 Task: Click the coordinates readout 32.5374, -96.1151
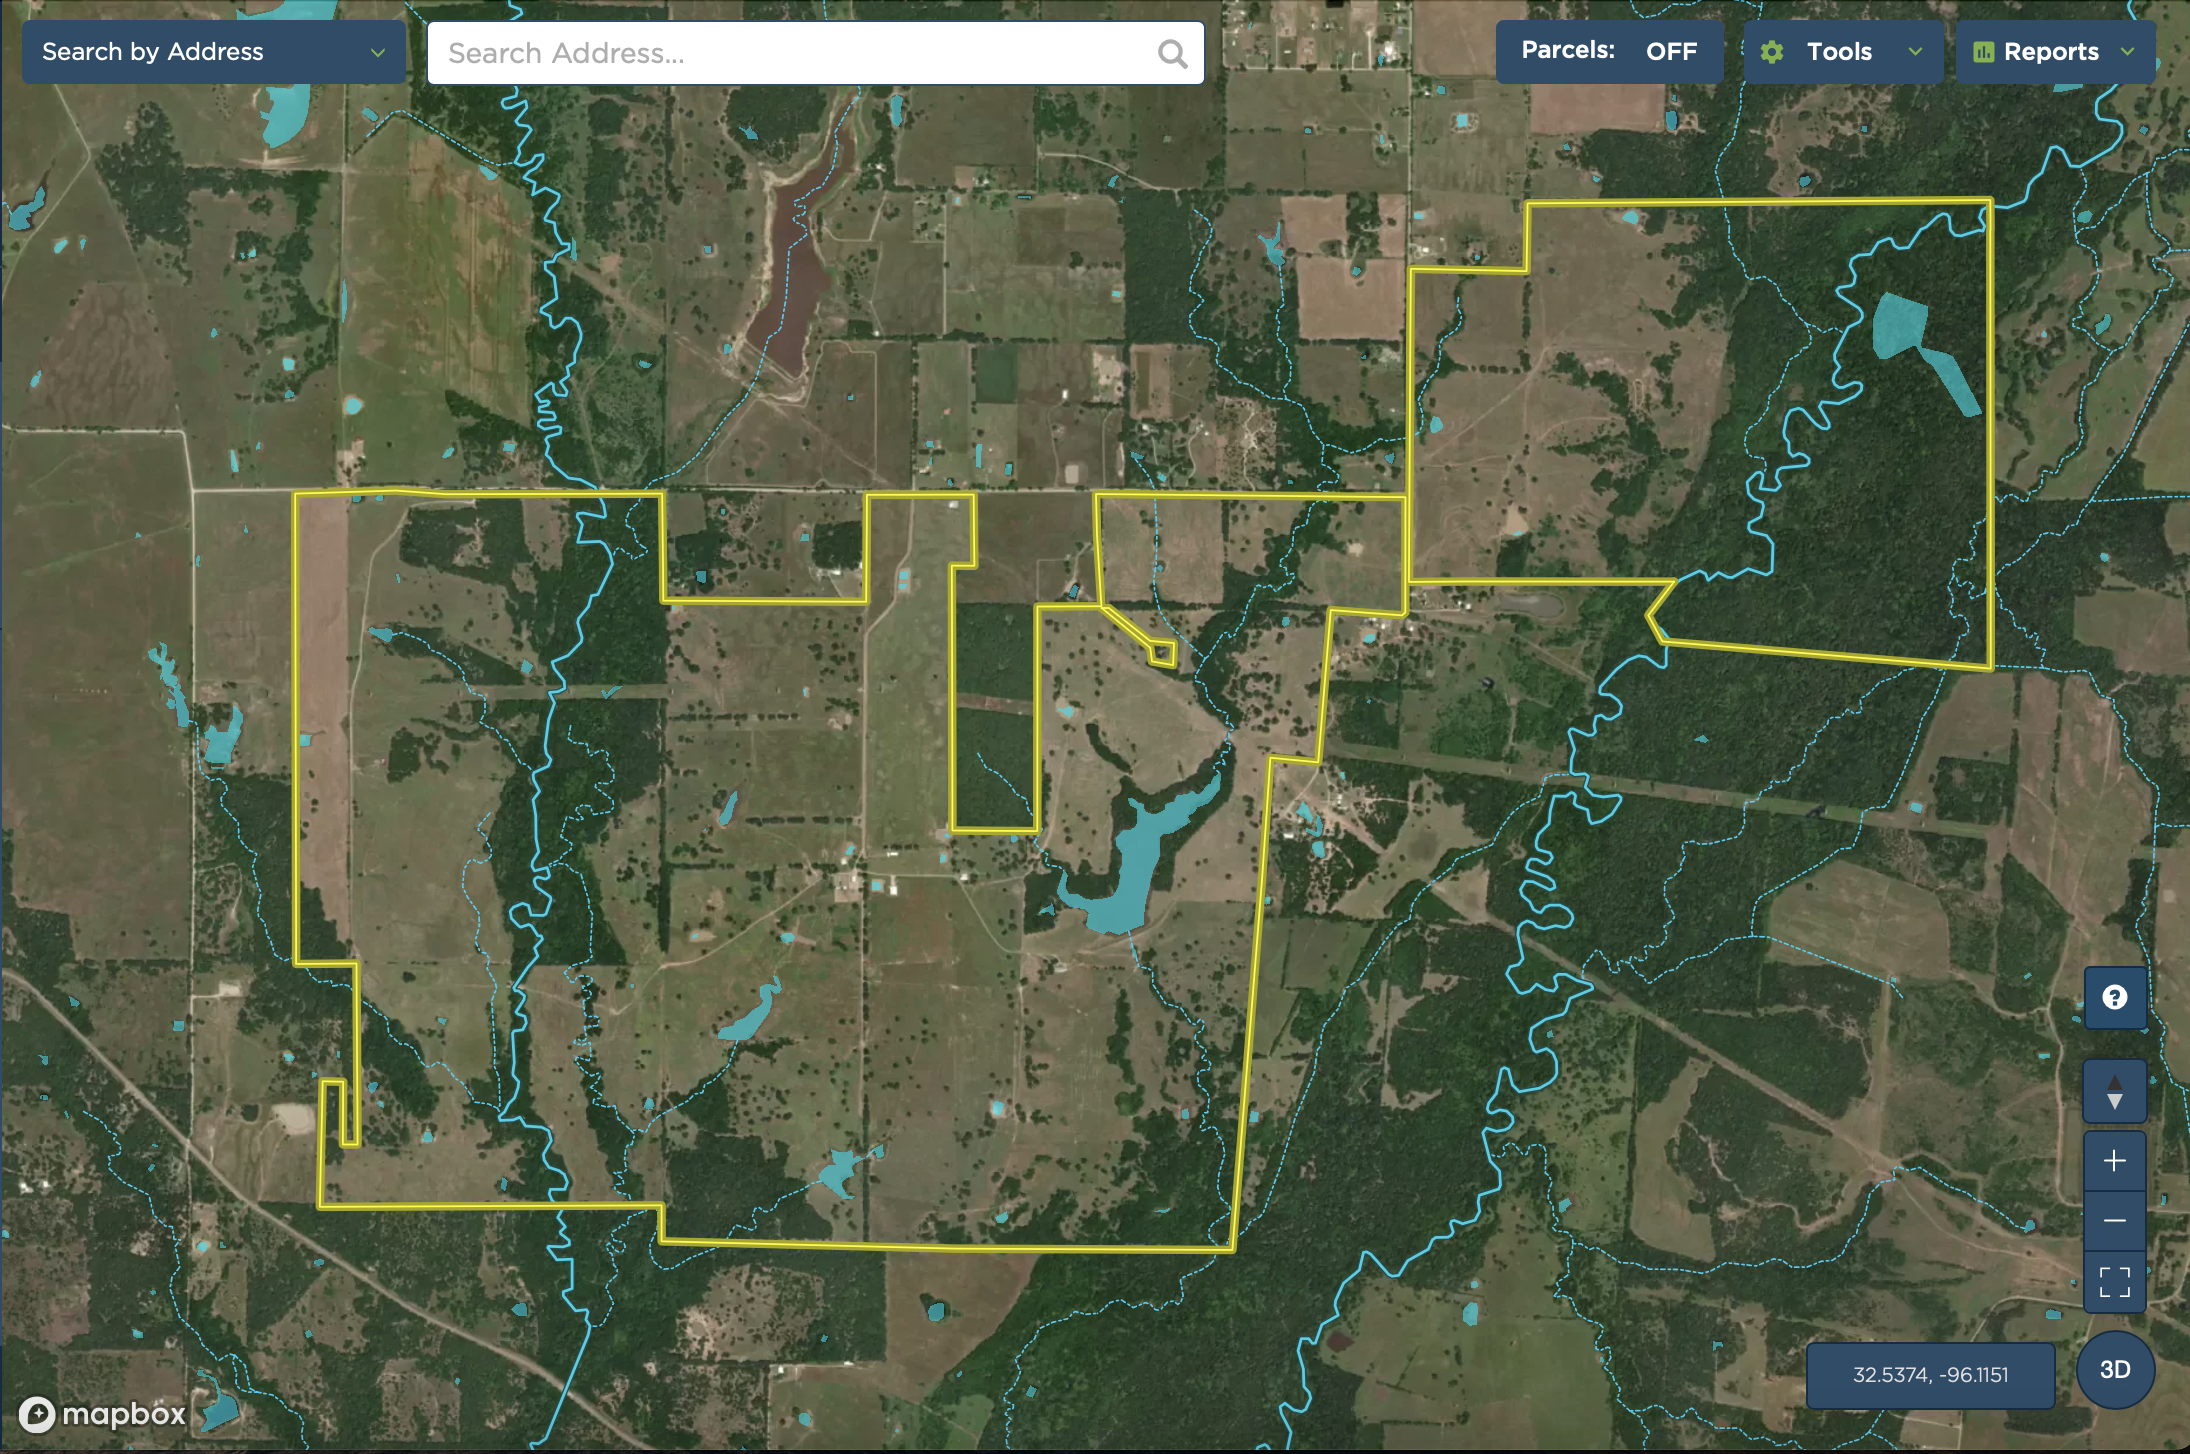pyautogui.click(x=1929, y=1375)
